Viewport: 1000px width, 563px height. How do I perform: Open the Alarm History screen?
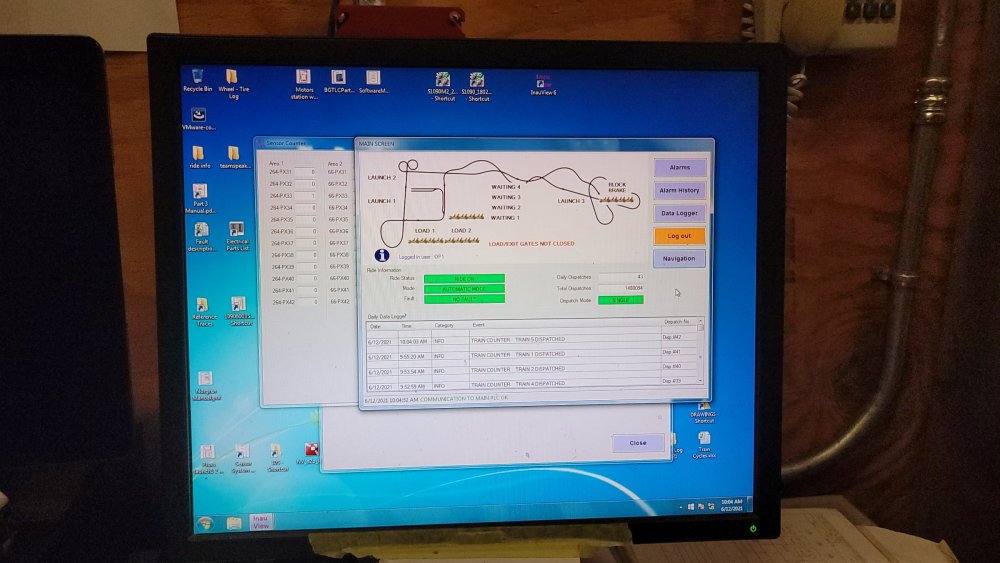click(x=680, y=190)
